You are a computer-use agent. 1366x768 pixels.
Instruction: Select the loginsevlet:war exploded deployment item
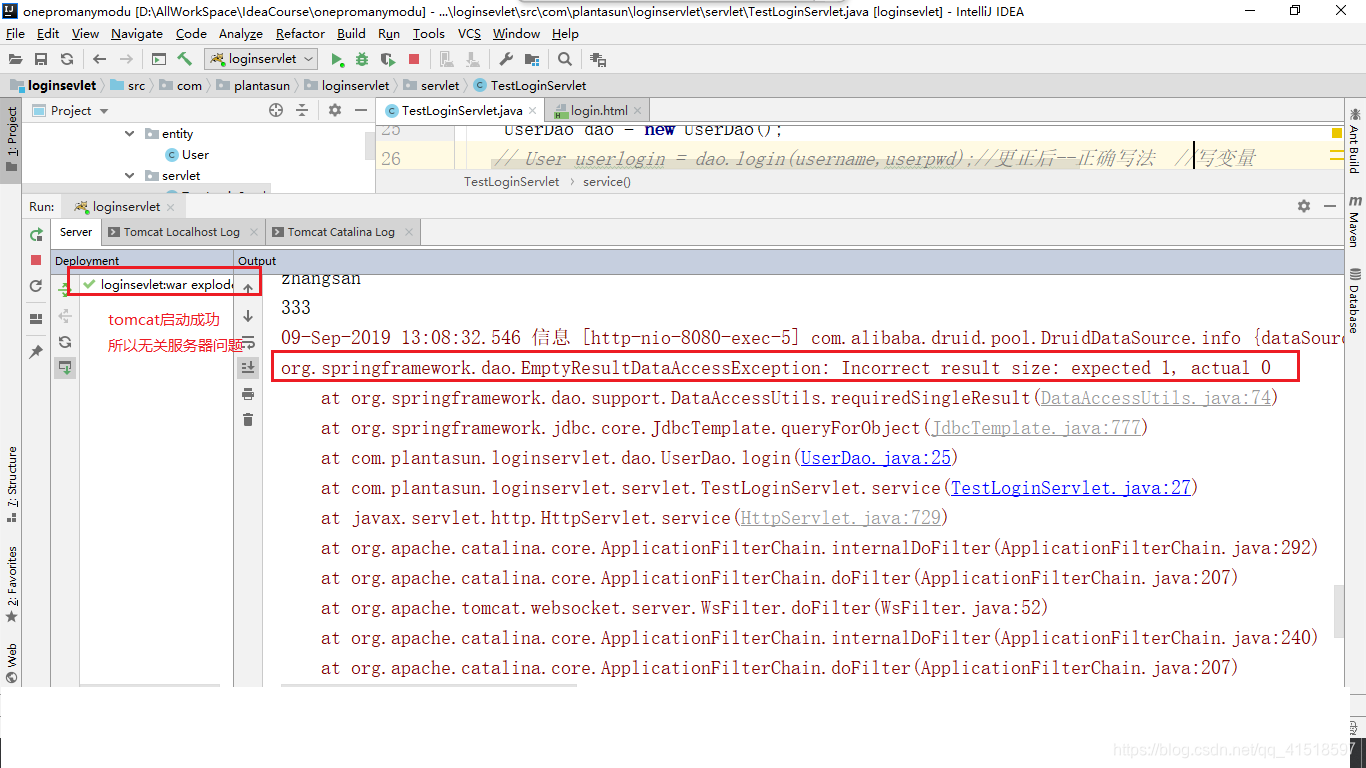tap(160, 285)
